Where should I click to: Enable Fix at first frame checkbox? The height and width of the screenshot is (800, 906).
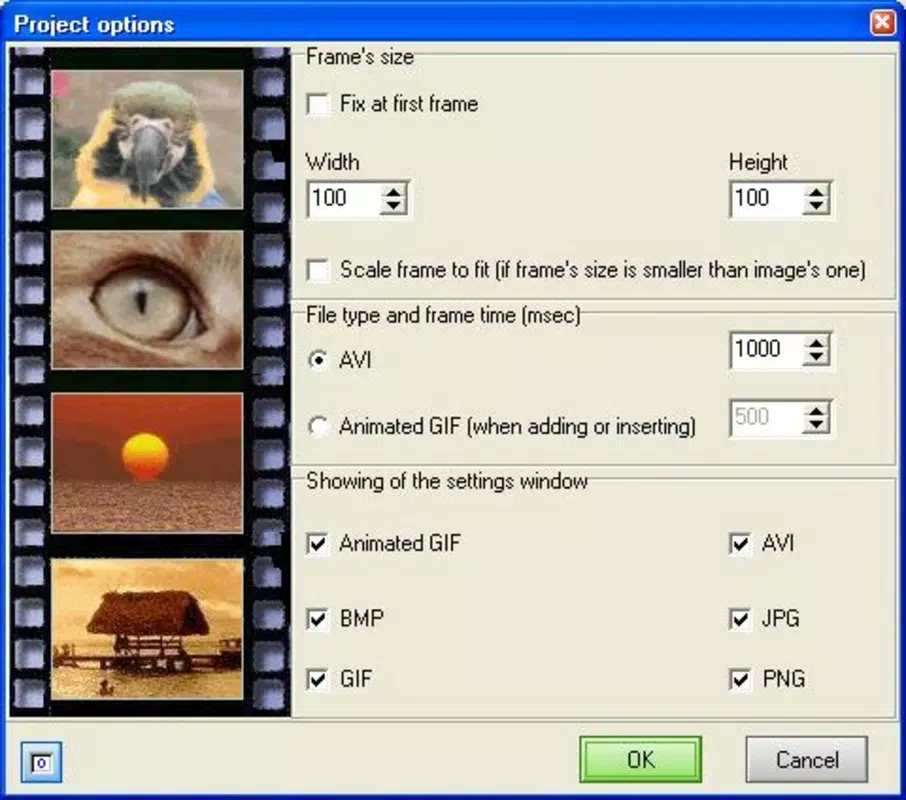318,105
